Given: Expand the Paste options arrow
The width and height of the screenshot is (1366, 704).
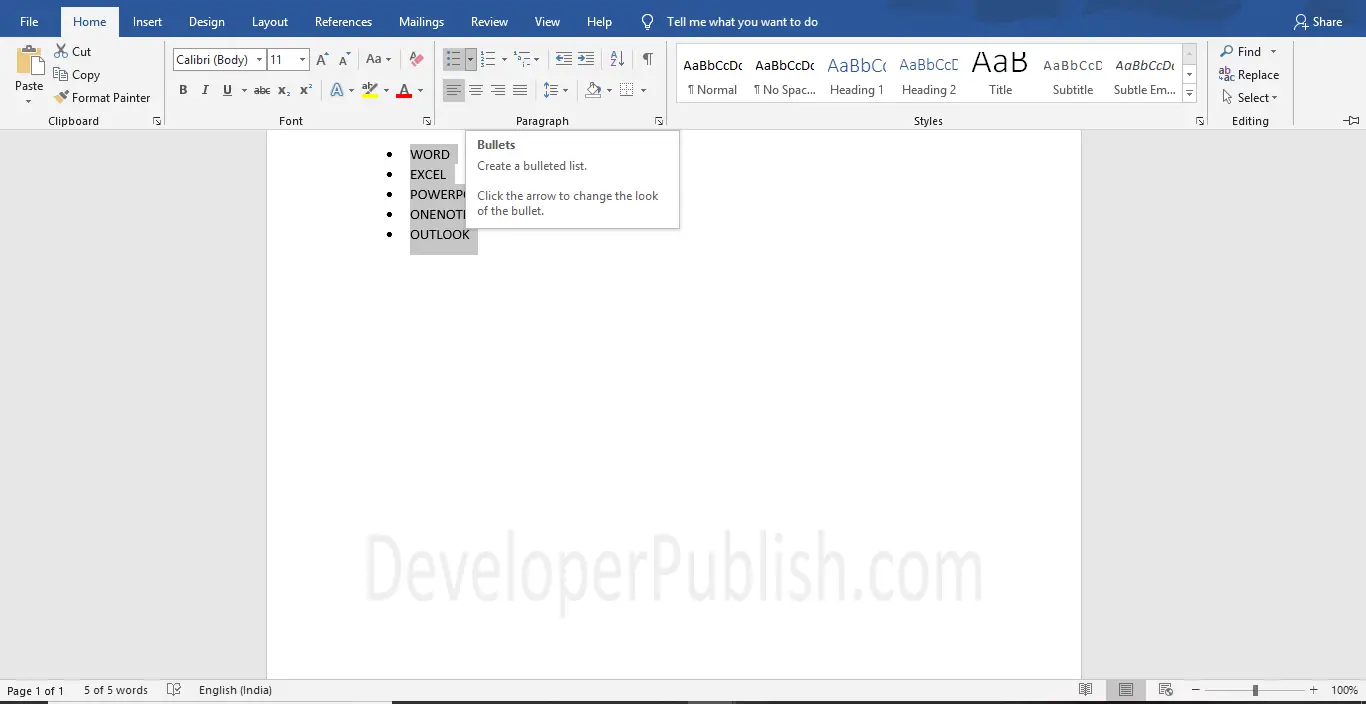Looking at the screenshot, I should tap(28, 101).
